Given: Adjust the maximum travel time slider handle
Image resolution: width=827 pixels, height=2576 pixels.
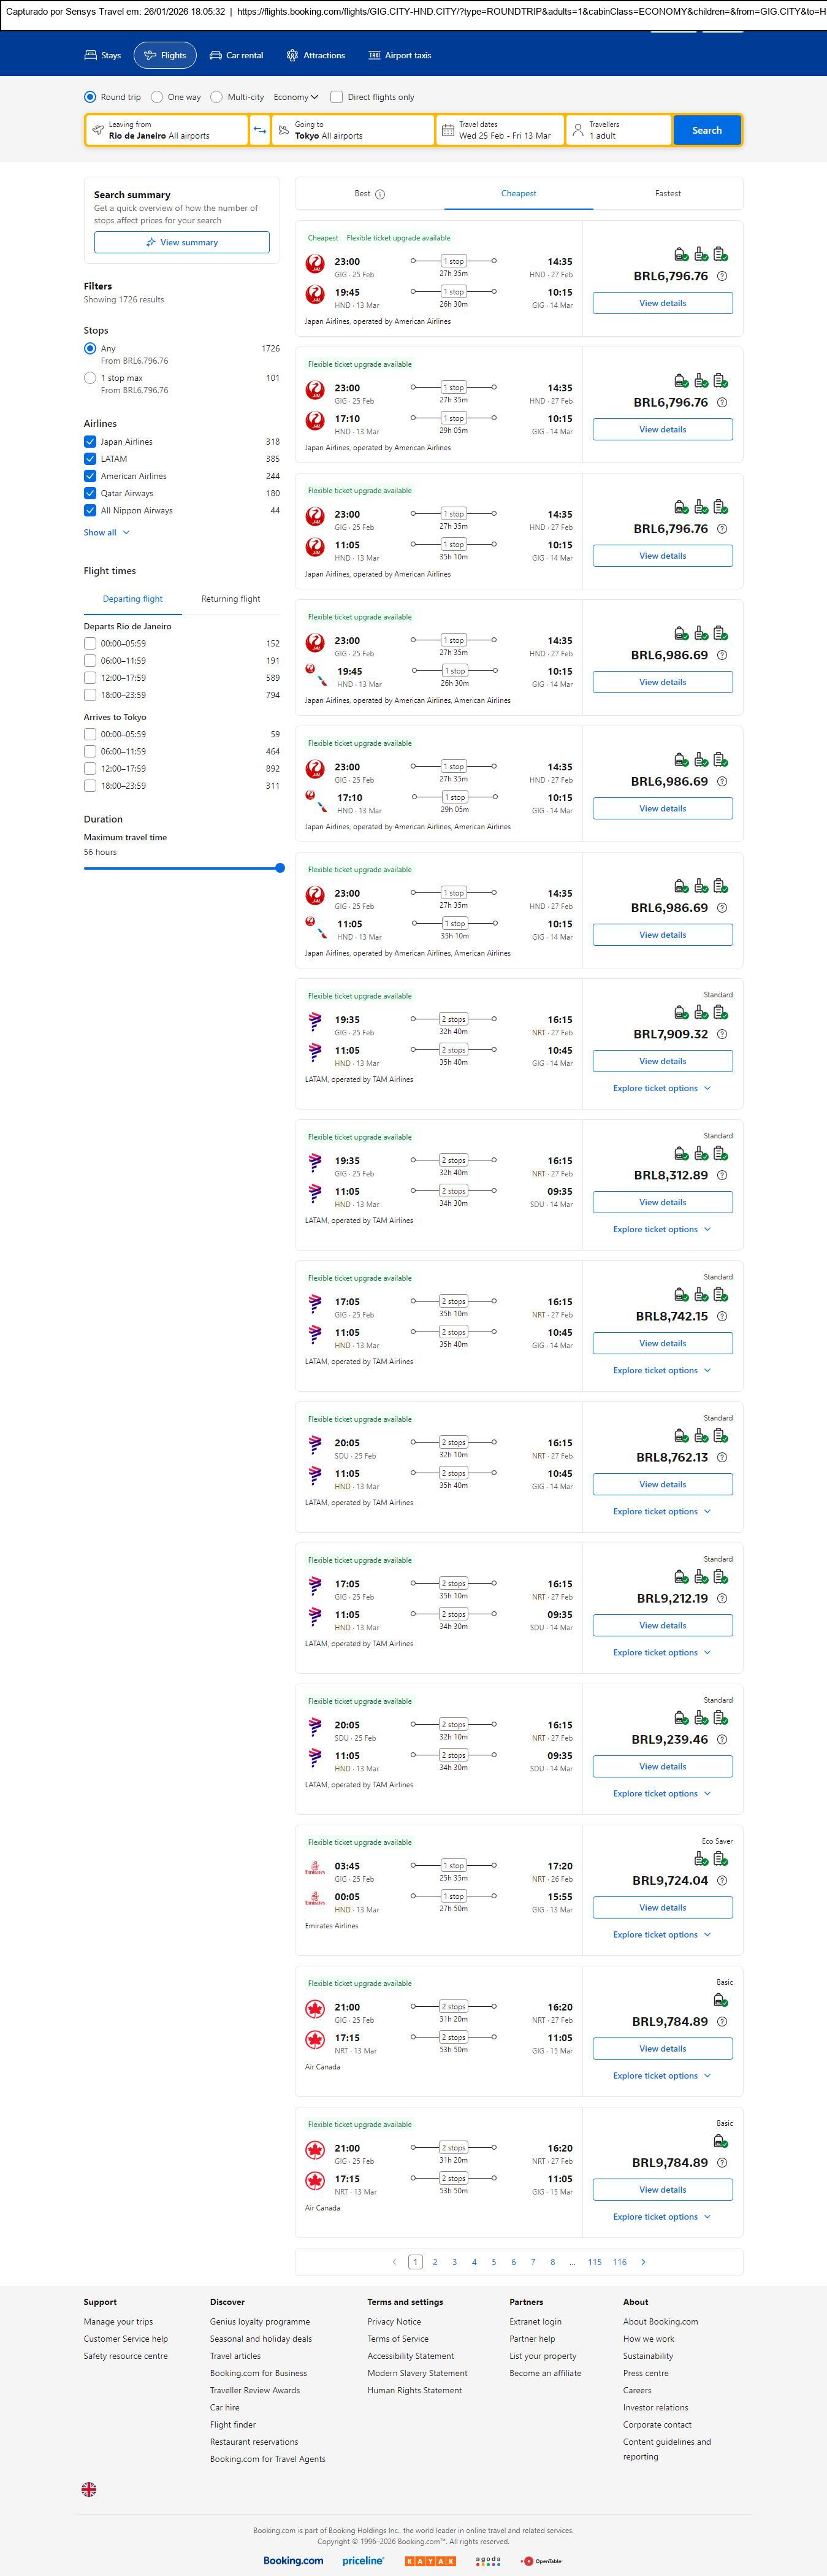Looking at the screenshot, I should coord(280,868).
